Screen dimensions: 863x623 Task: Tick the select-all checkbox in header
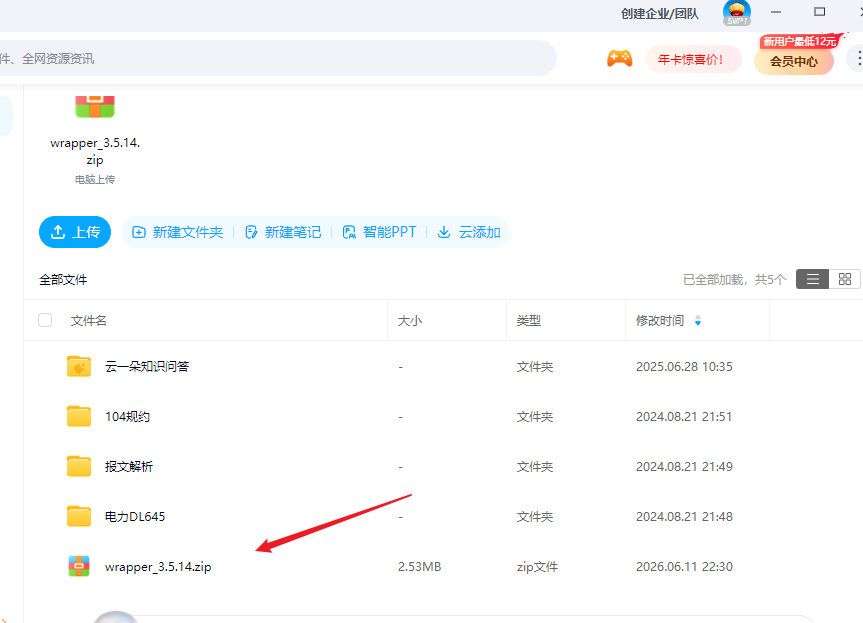pyautogui.click(x=45, y=320)
